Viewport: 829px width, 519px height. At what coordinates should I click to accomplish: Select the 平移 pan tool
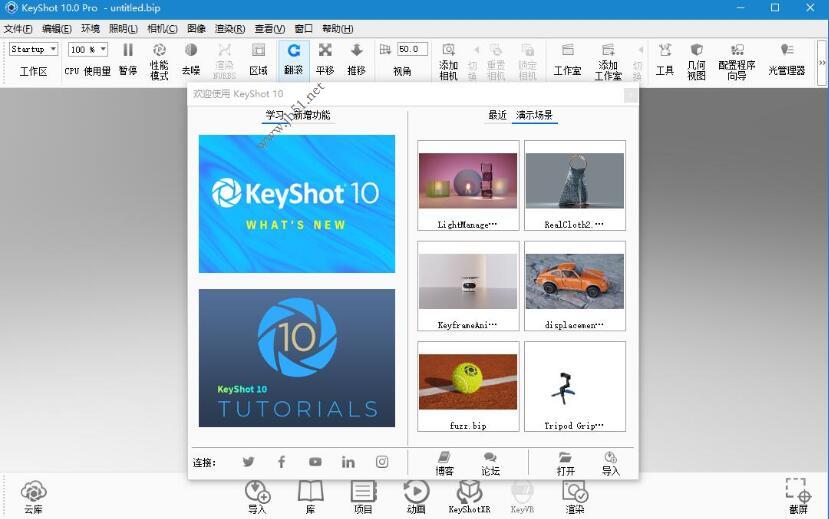[x=325, y=59]
